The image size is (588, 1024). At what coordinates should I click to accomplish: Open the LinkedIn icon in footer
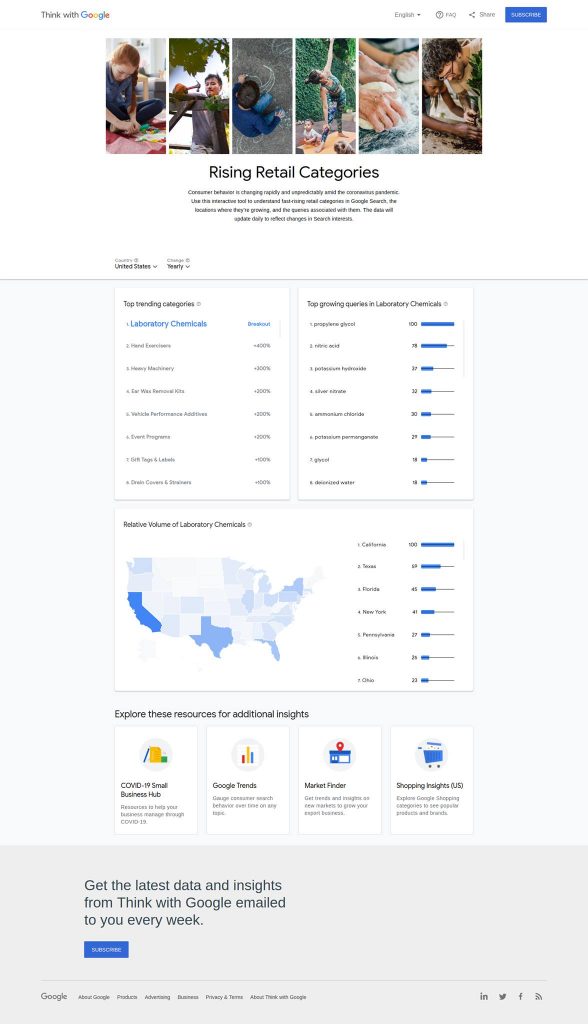tap(483, 997)
